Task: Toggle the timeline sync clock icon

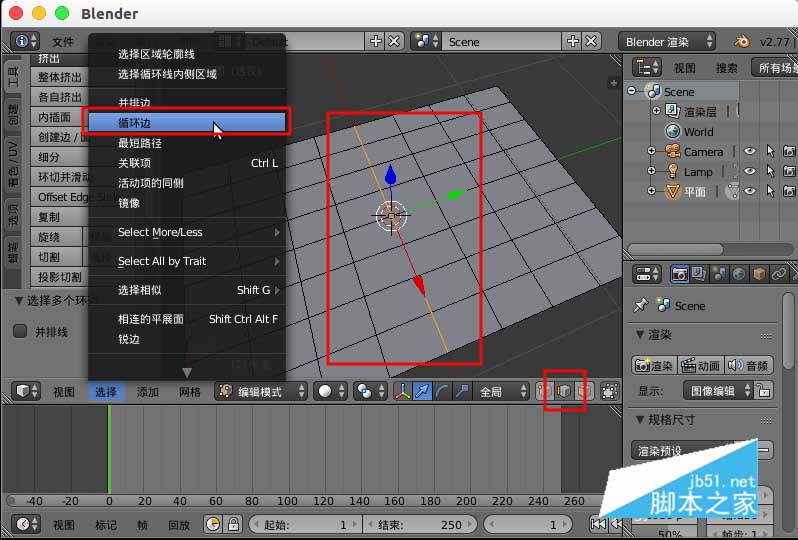Action: point(213,524)
